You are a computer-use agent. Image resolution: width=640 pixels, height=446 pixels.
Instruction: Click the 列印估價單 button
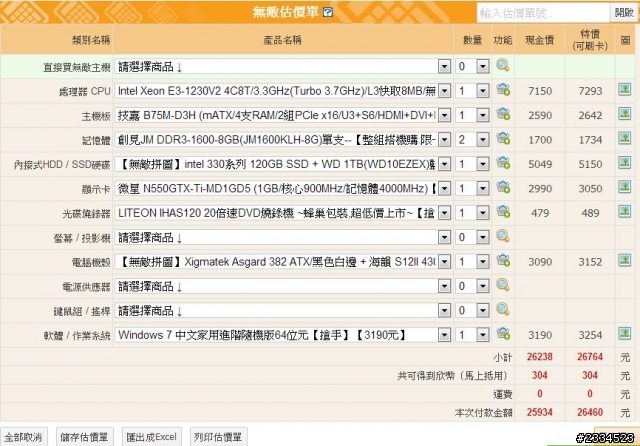218,437
